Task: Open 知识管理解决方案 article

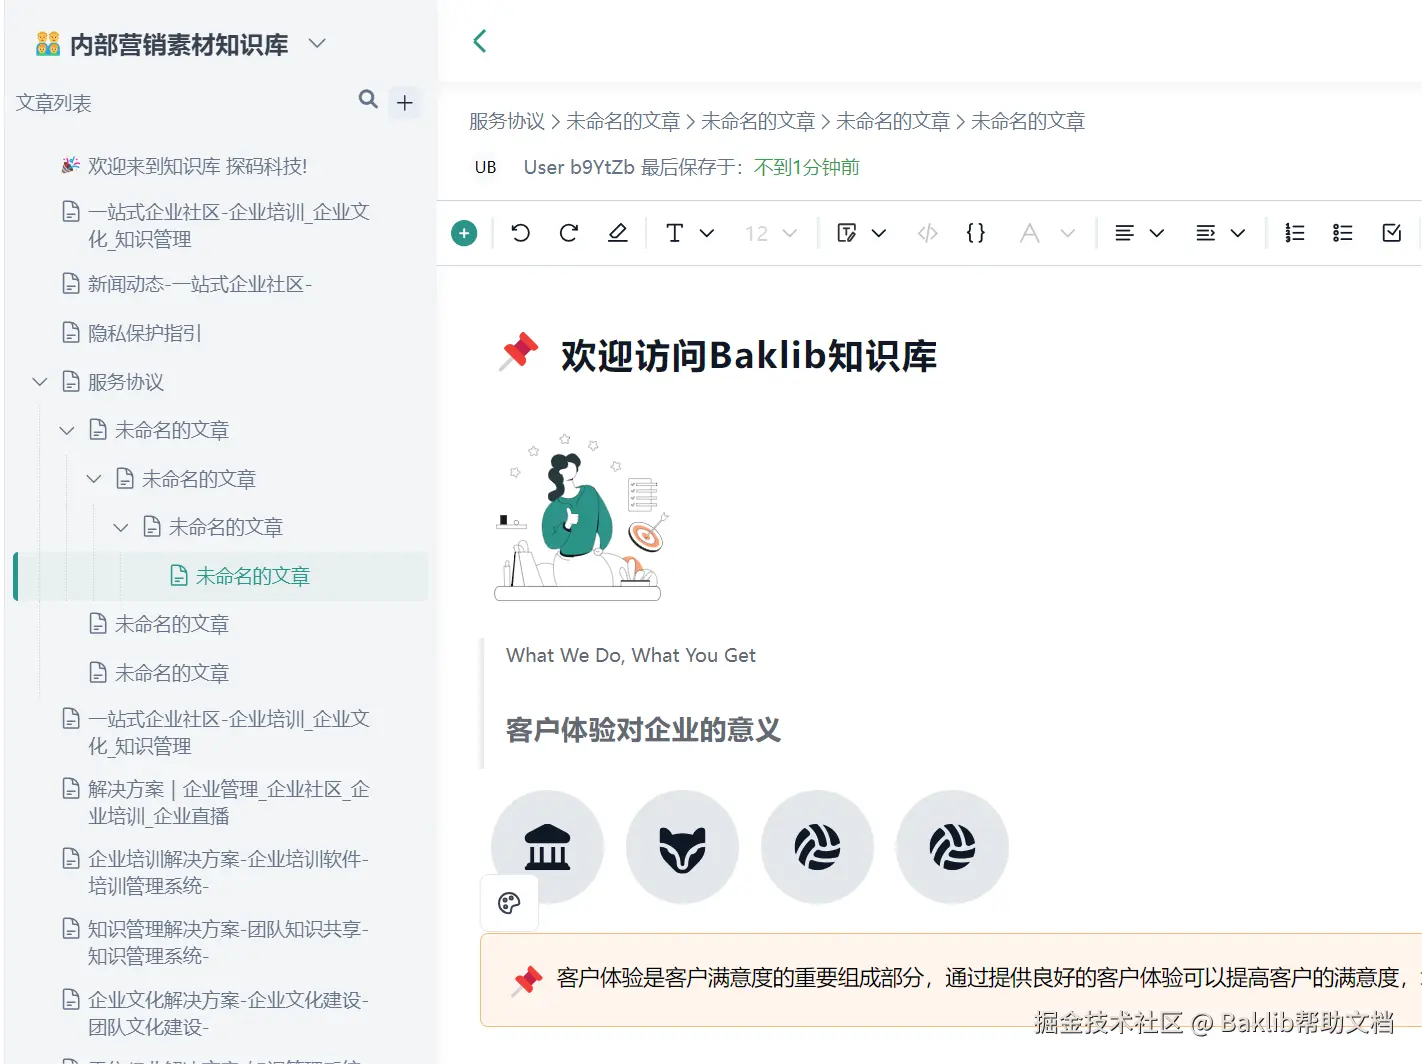Action: 228,942
